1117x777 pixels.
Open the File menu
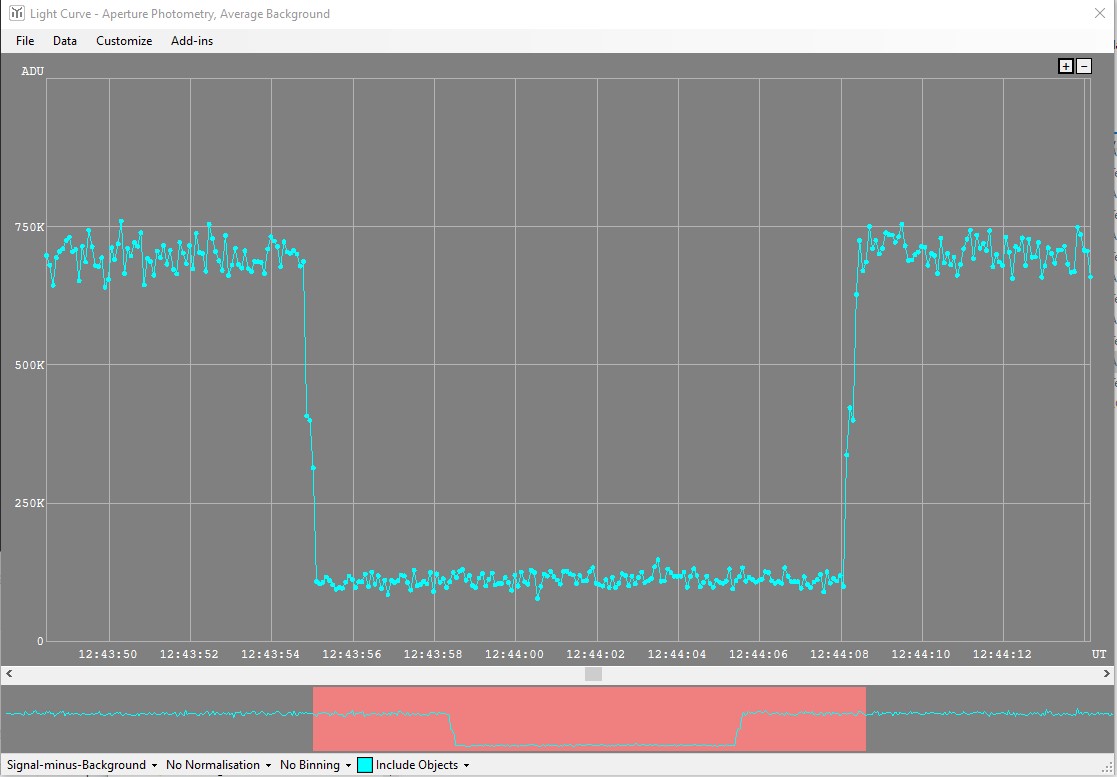[x=25, y=41]
